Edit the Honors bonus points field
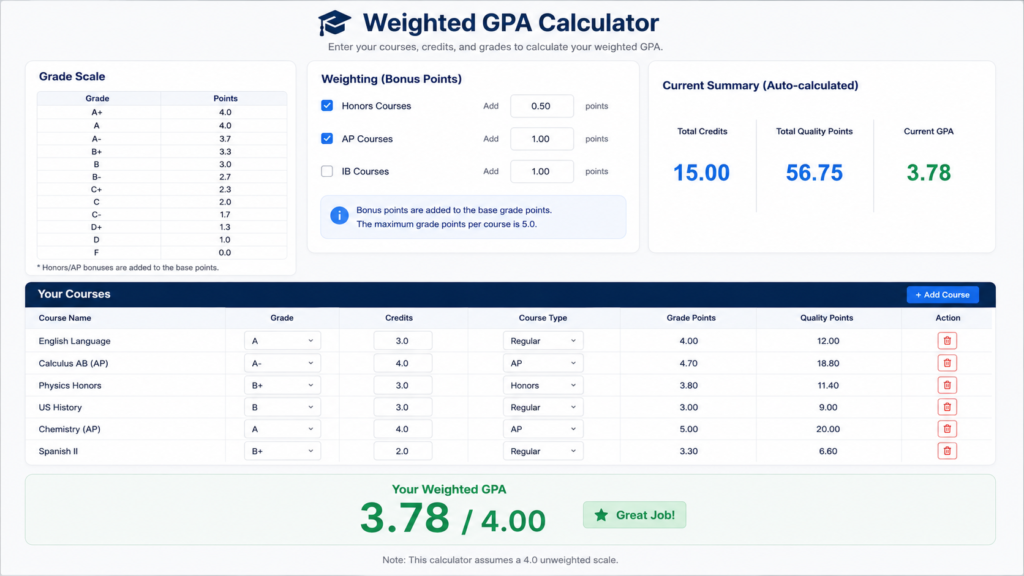This screenshot has width=1024, height=576. pos(541,106)
